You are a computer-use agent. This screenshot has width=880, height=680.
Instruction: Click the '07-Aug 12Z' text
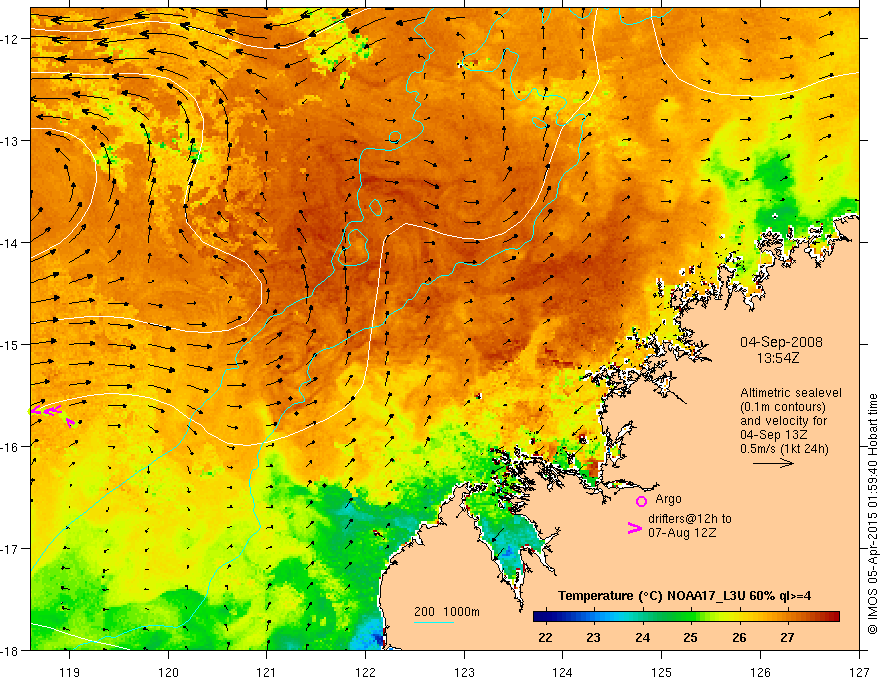[682, 533]
